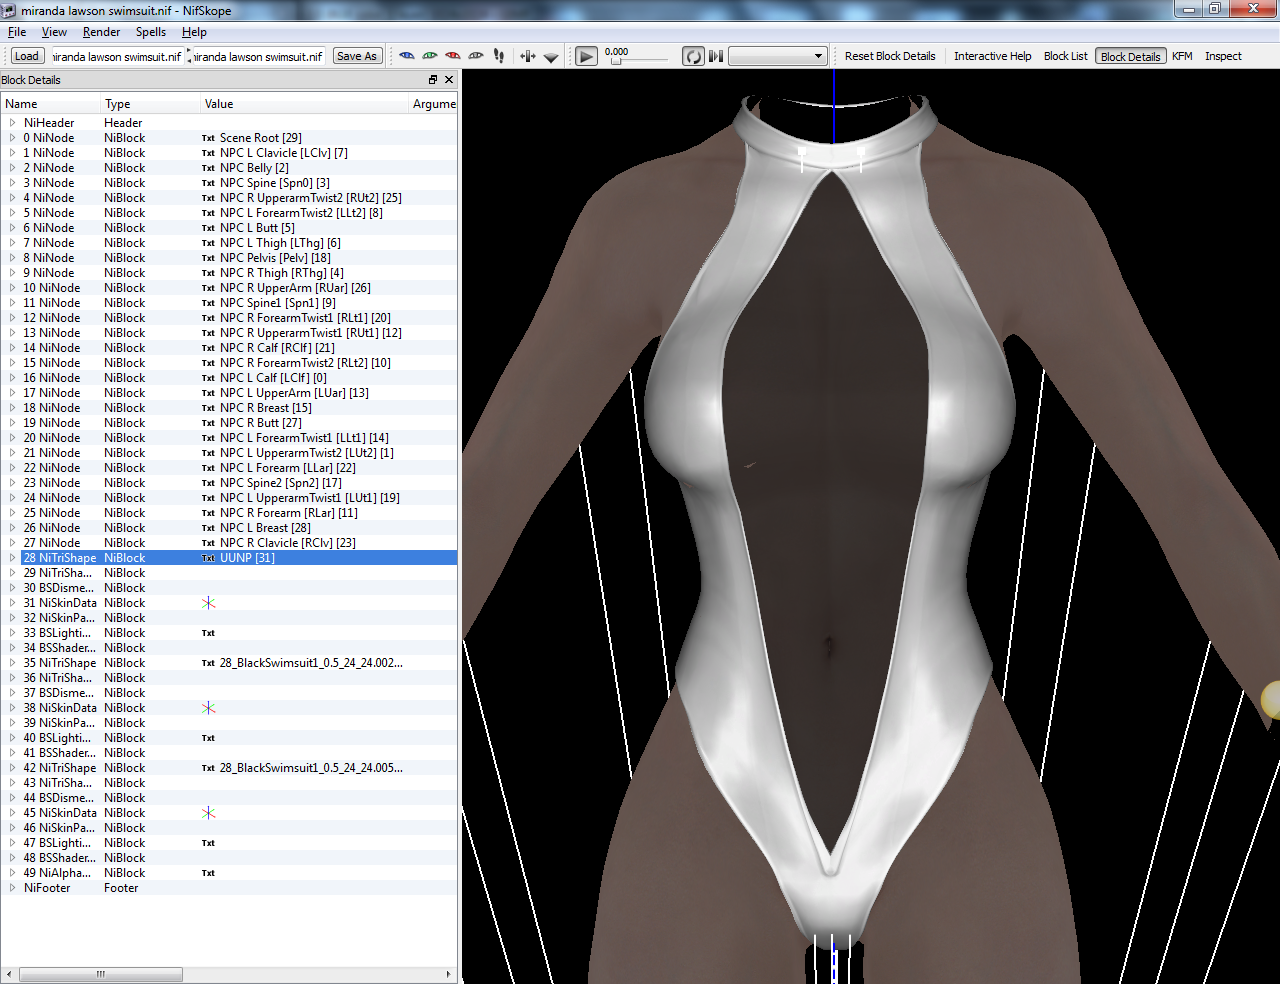Click the red eye view icon

click(453, 56)
